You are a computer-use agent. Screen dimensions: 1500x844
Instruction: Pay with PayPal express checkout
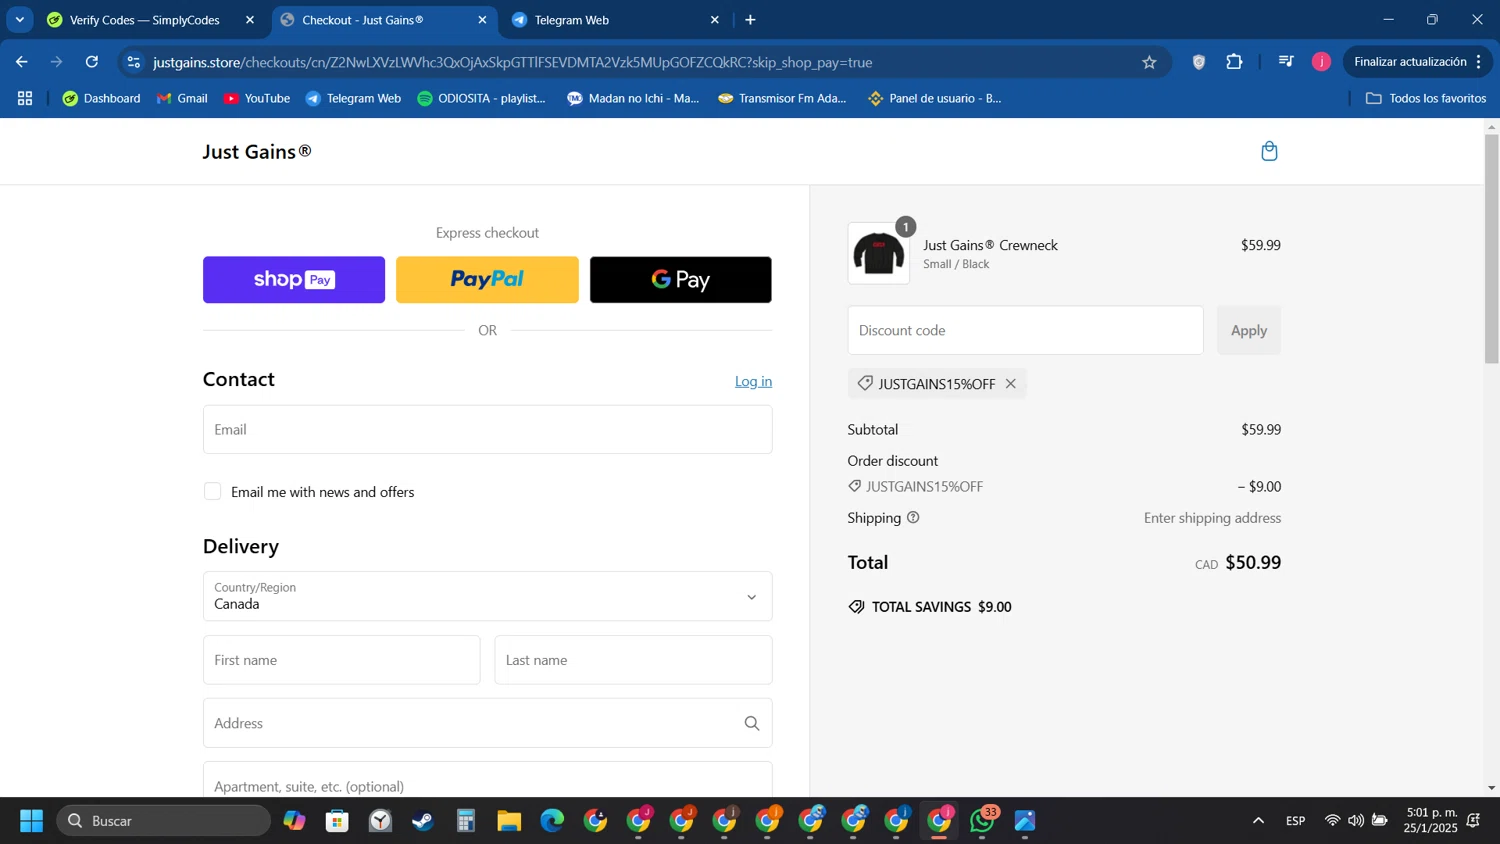tap(487, 280)
